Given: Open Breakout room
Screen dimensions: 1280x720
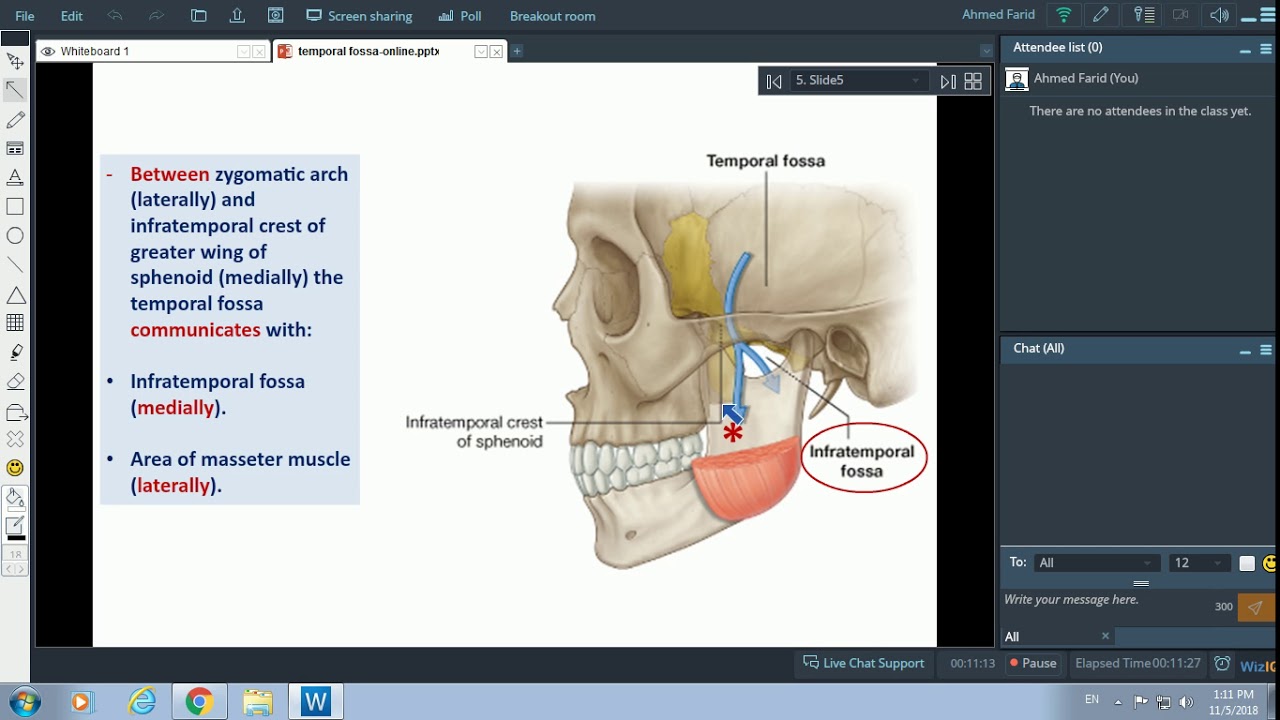Looking at the screenshot, I should coord(552,16).
